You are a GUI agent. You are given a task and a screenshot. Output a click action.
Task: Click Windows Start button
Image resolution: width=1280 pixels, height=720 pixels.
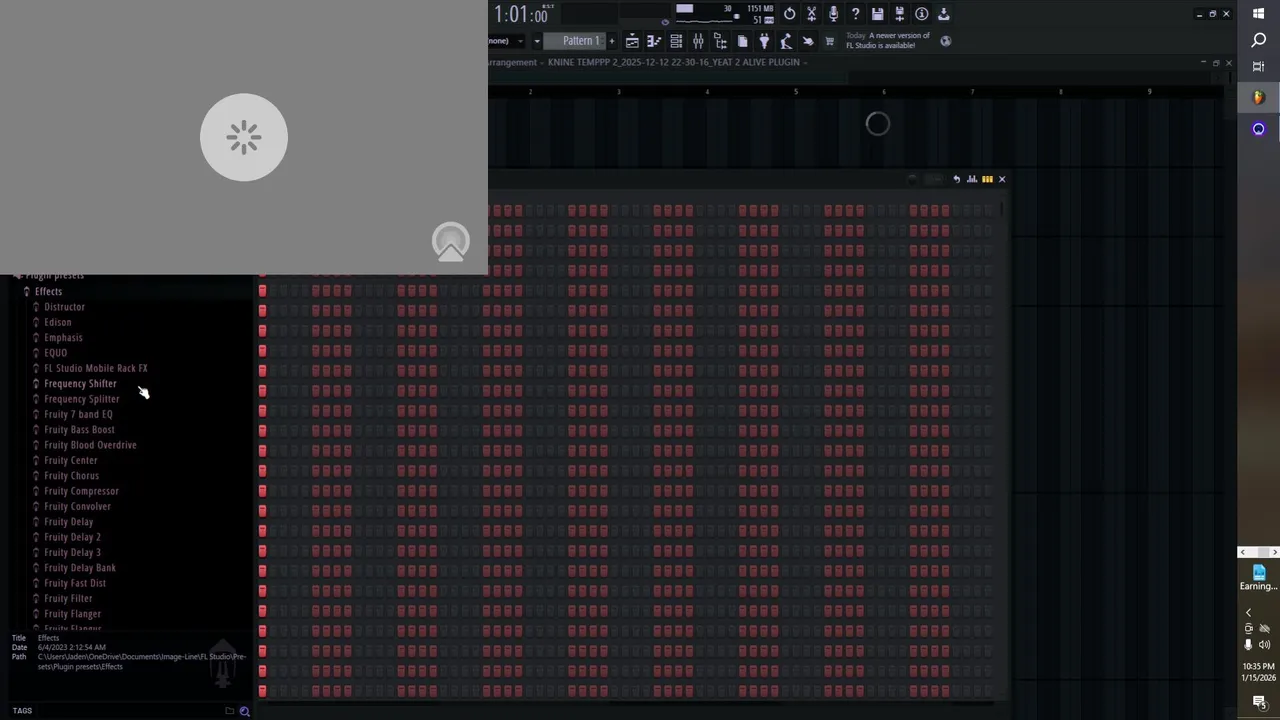coord(1259,13)
